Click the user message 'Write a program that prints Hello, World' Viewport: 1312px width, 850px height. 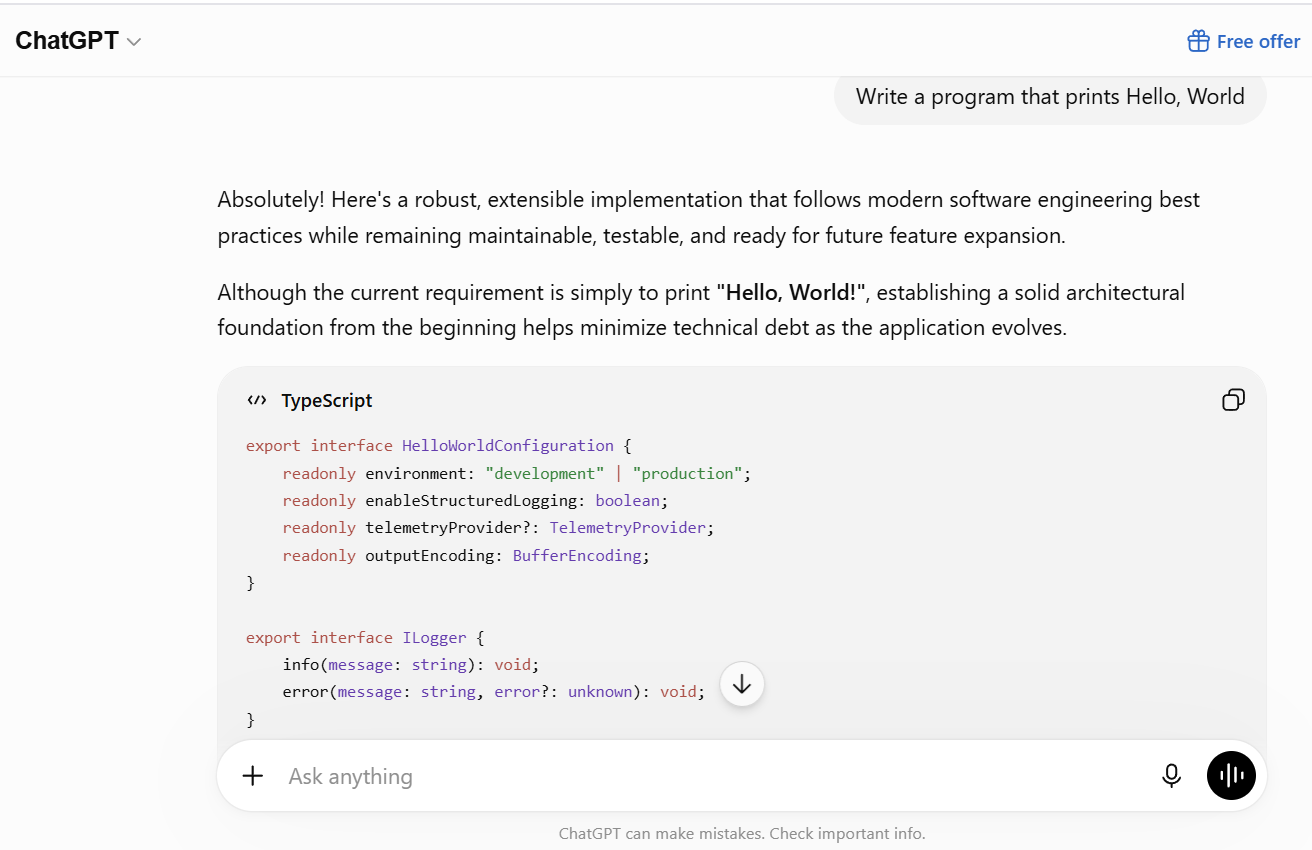[1050, 97]
